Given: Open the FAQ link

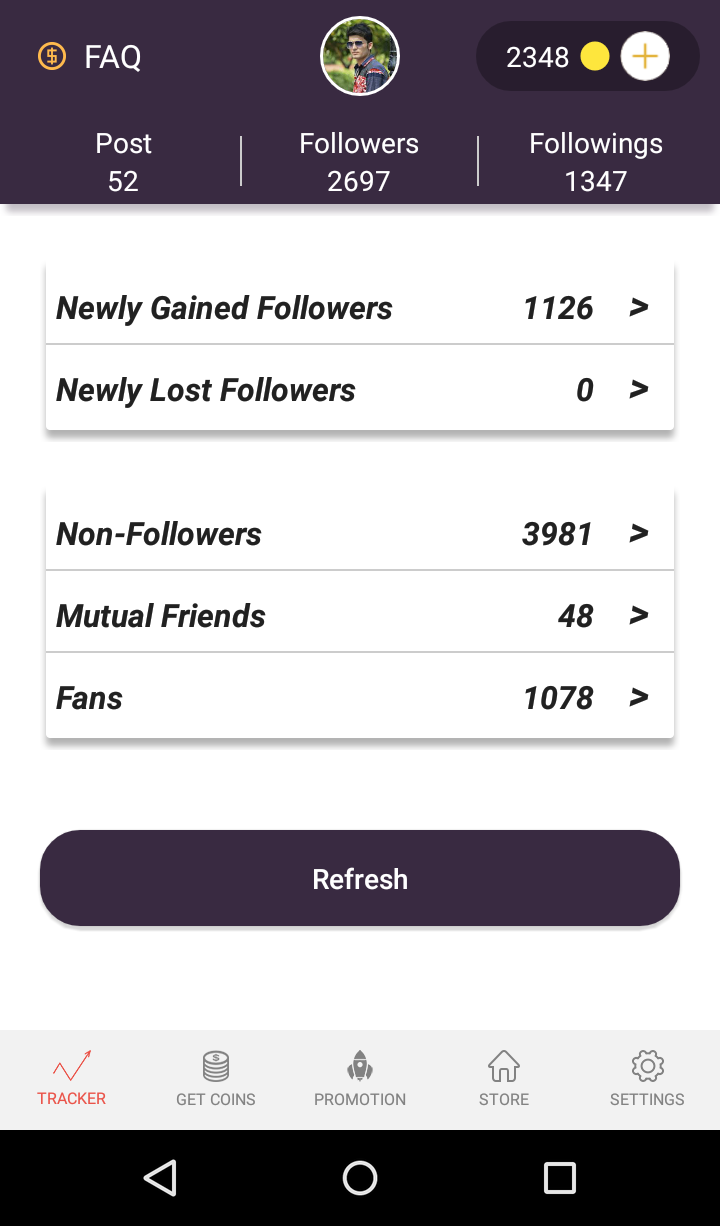Looking at the screenshot, I should (113, 57).
